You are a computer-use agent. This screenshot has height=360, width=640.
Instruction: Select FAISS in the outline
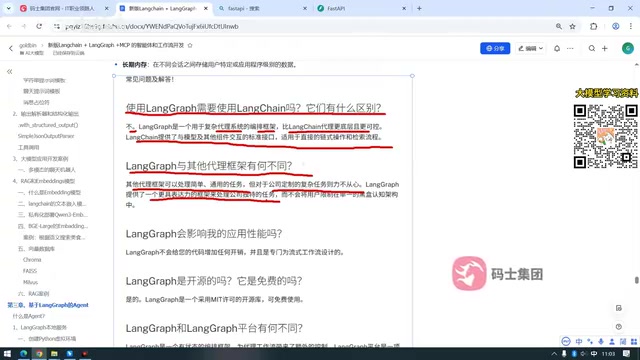[30, 271]
